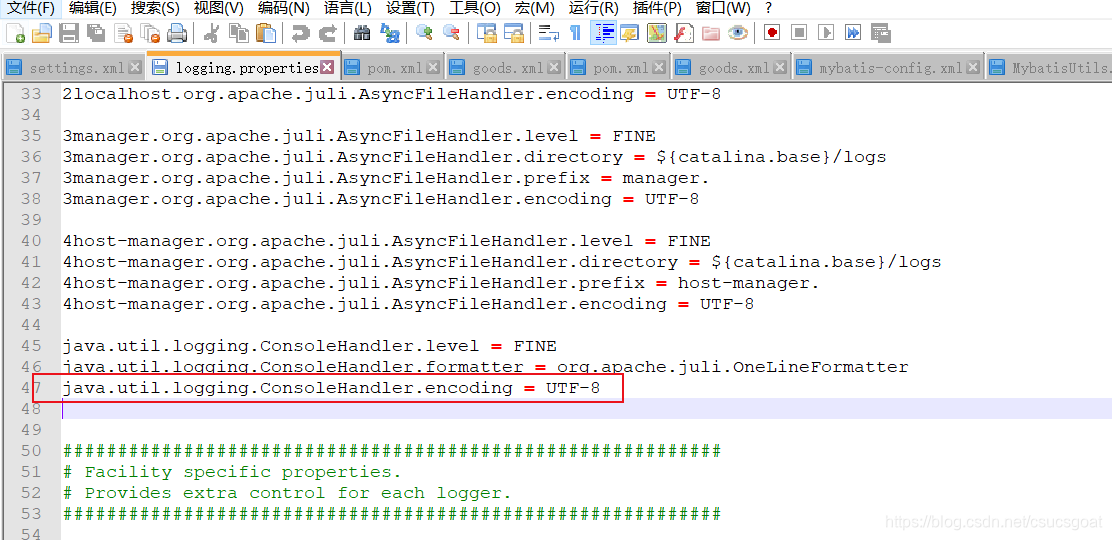Open Find with the binoculars icon
Screen dimensions: 1112x540
click(362, 33)
